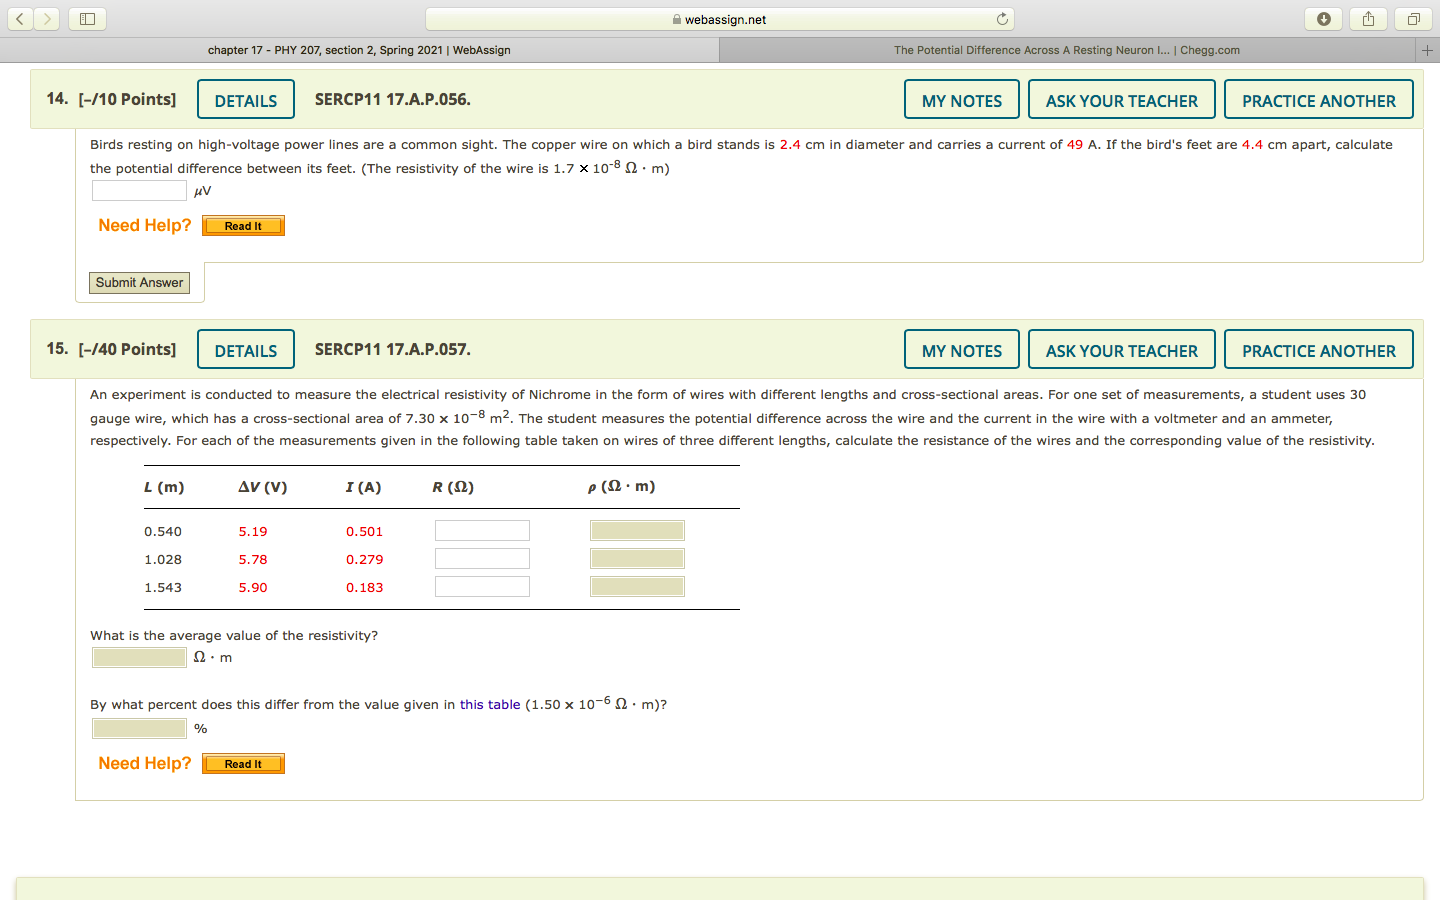Click PRACTICE ANOTHER for question 15

pos(1318,349)
